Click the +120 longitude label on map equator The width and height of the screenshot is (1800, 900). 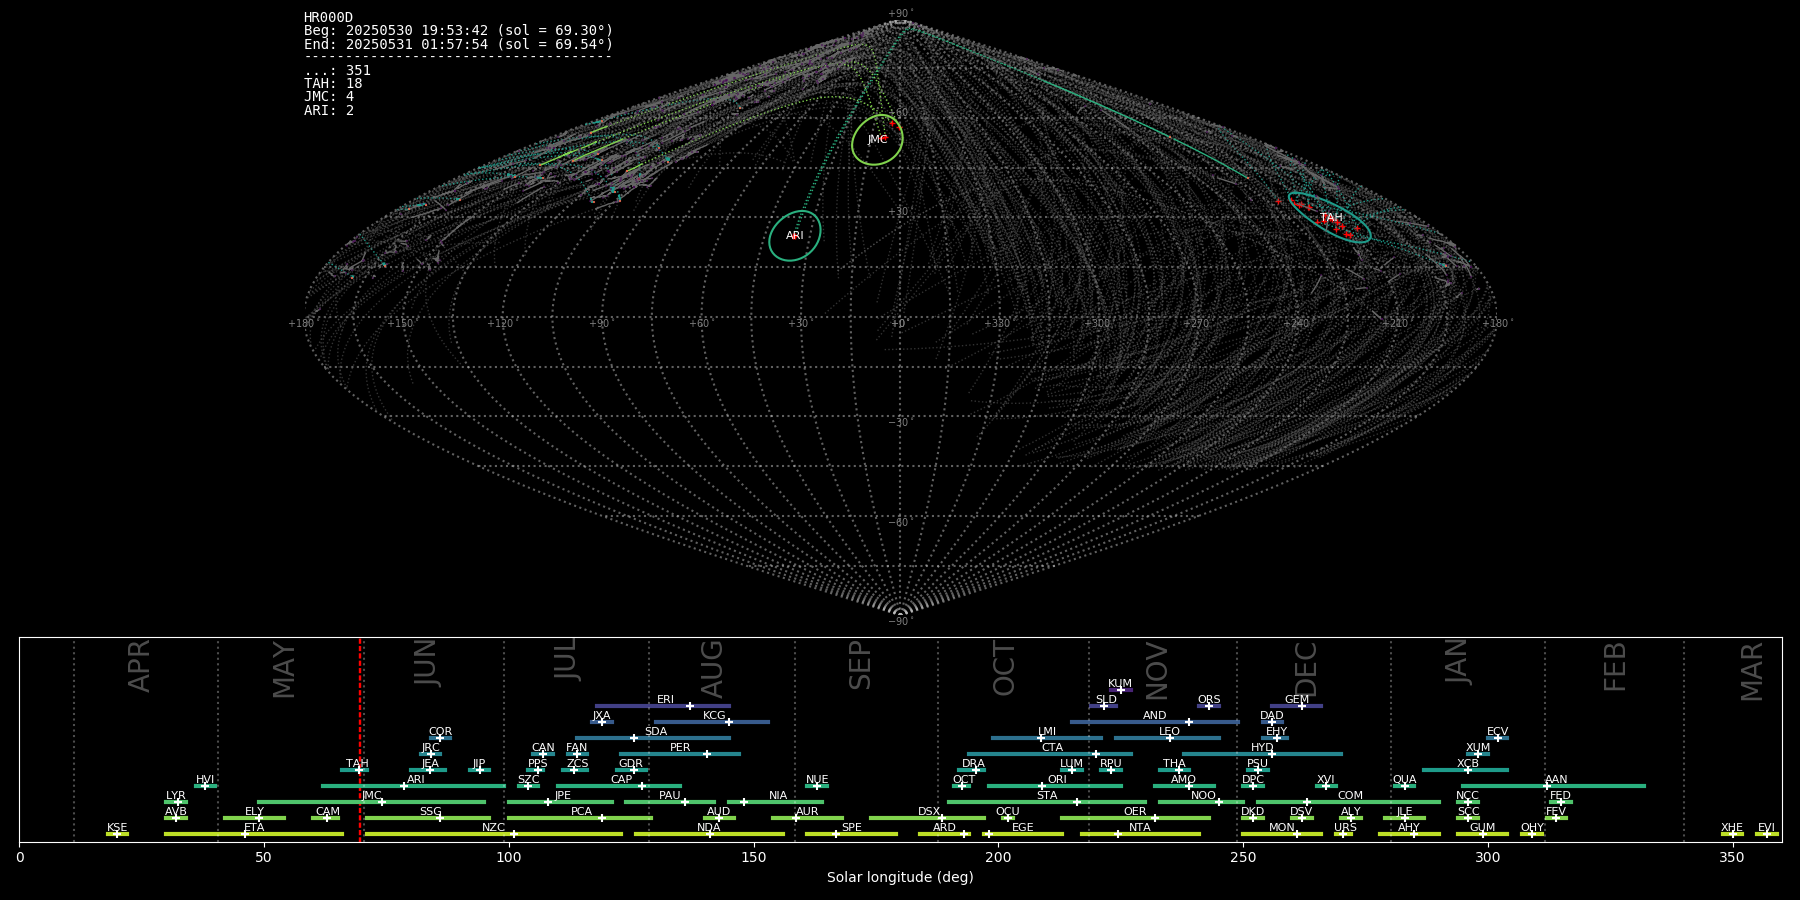point(500,323)
